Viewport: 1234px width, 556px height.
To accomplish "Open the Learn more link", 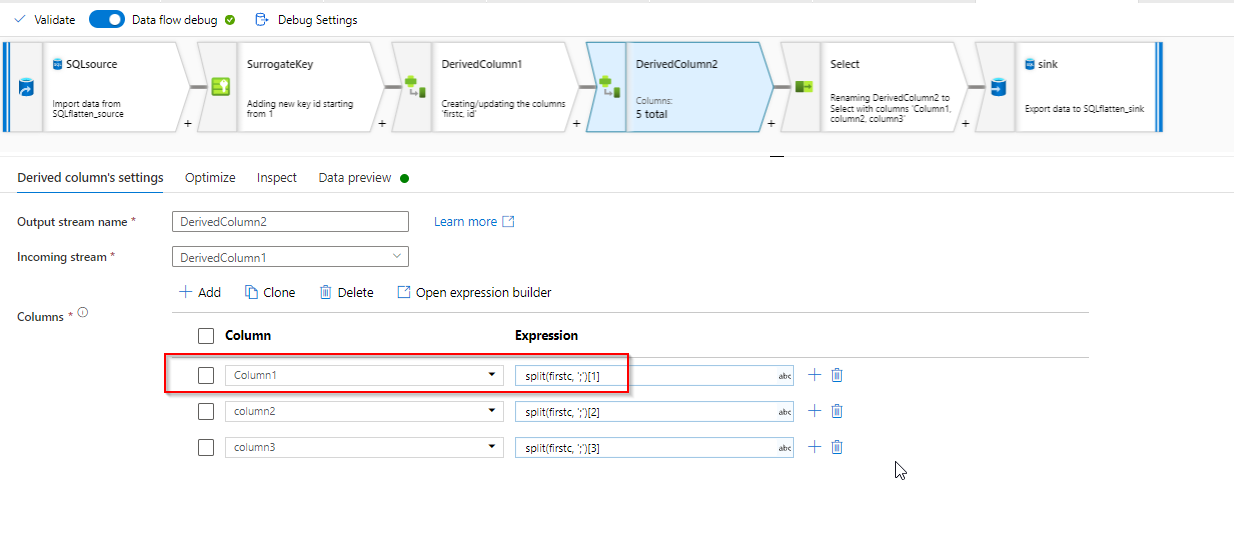I will 474,221.
